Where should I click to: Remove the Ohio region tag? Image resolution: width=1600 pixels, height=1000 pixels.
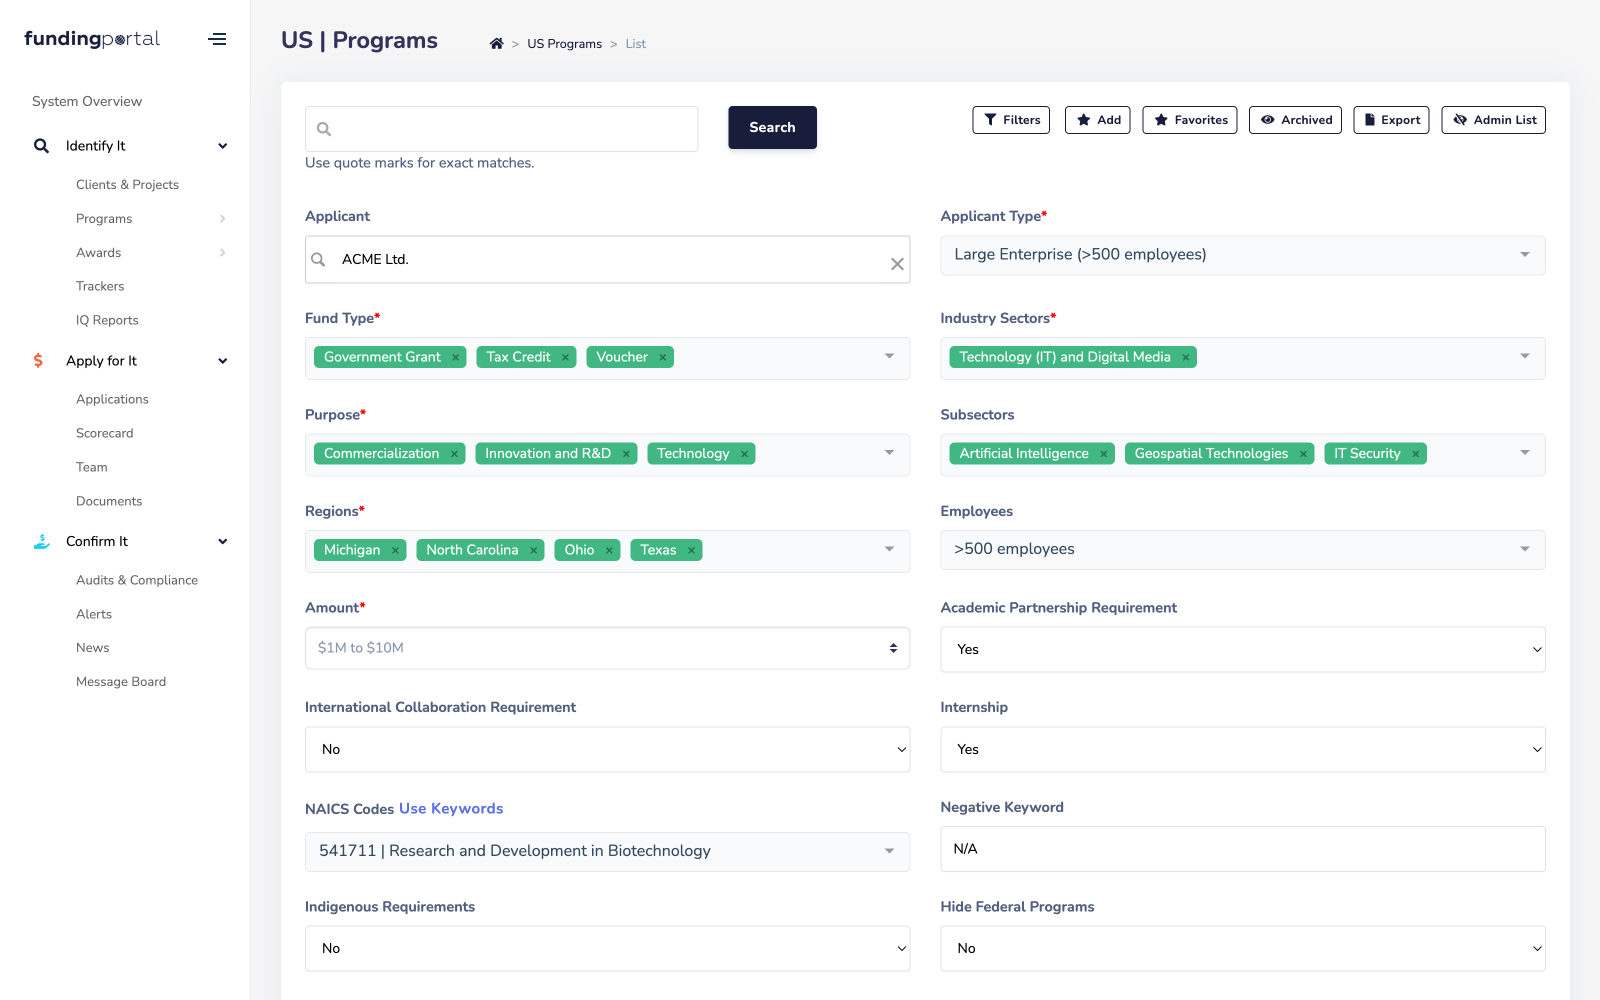click(x=608, y=549)
